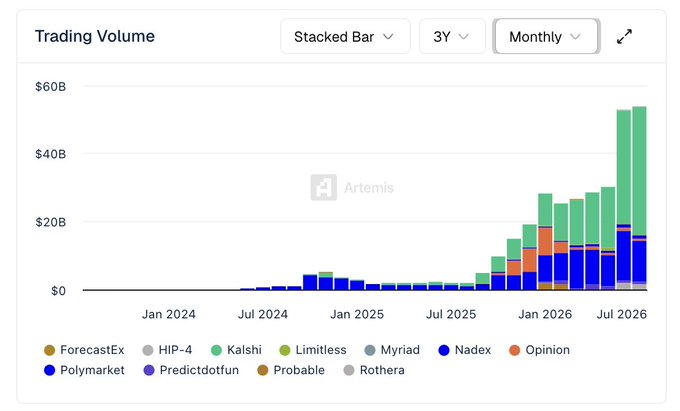Open the 3Y time range dropdown
Image resolution: width=680 pixels, height=411 pixels.
tap(452, 36)
